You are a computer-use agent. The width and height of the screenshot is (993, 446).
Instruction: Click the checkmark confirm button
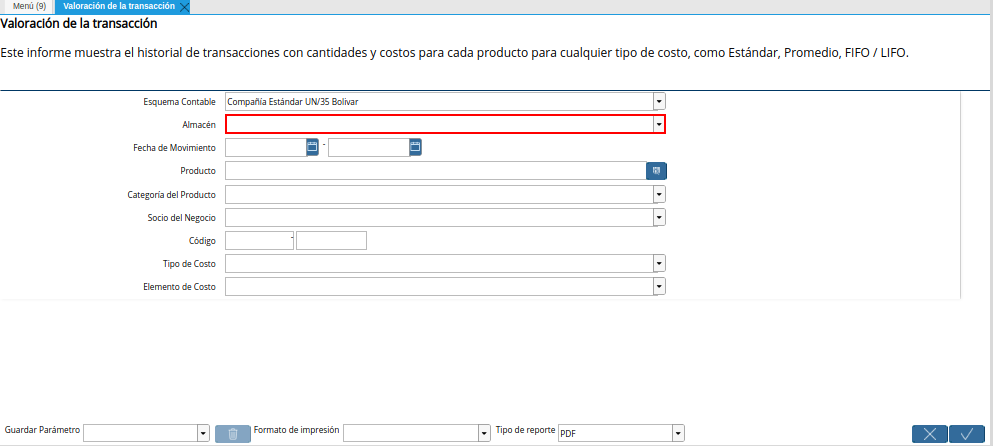click(966, 433)
